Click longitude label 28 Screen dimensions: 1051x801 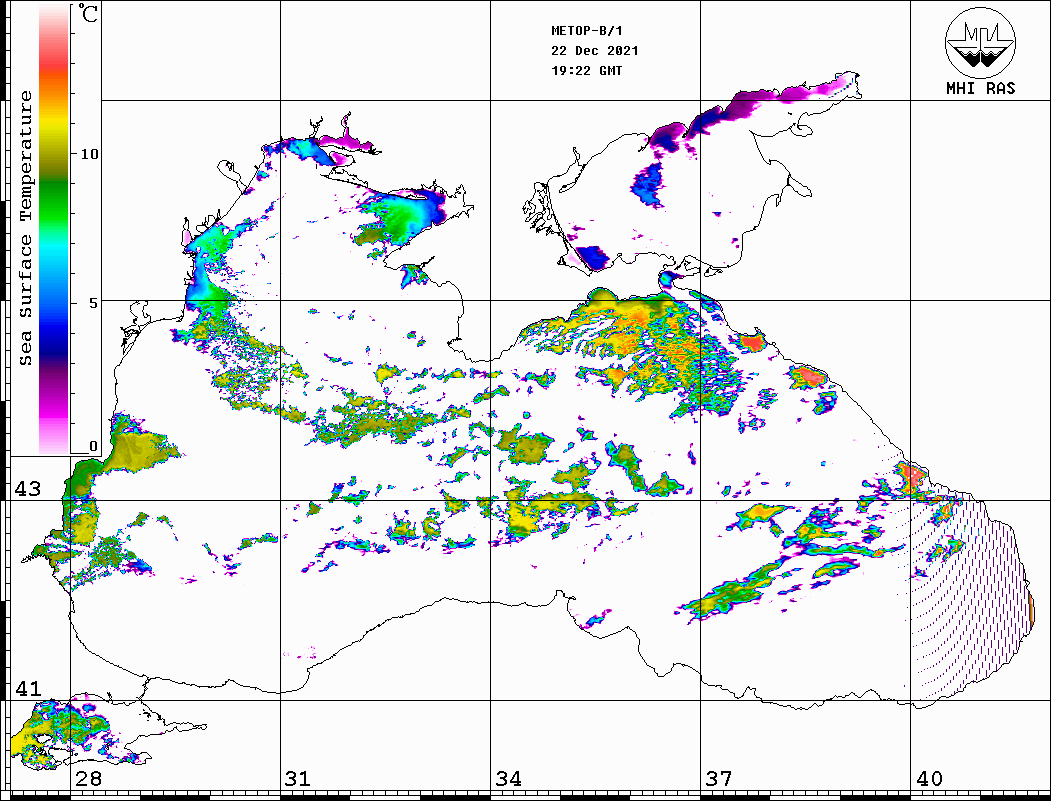(88, 778)
